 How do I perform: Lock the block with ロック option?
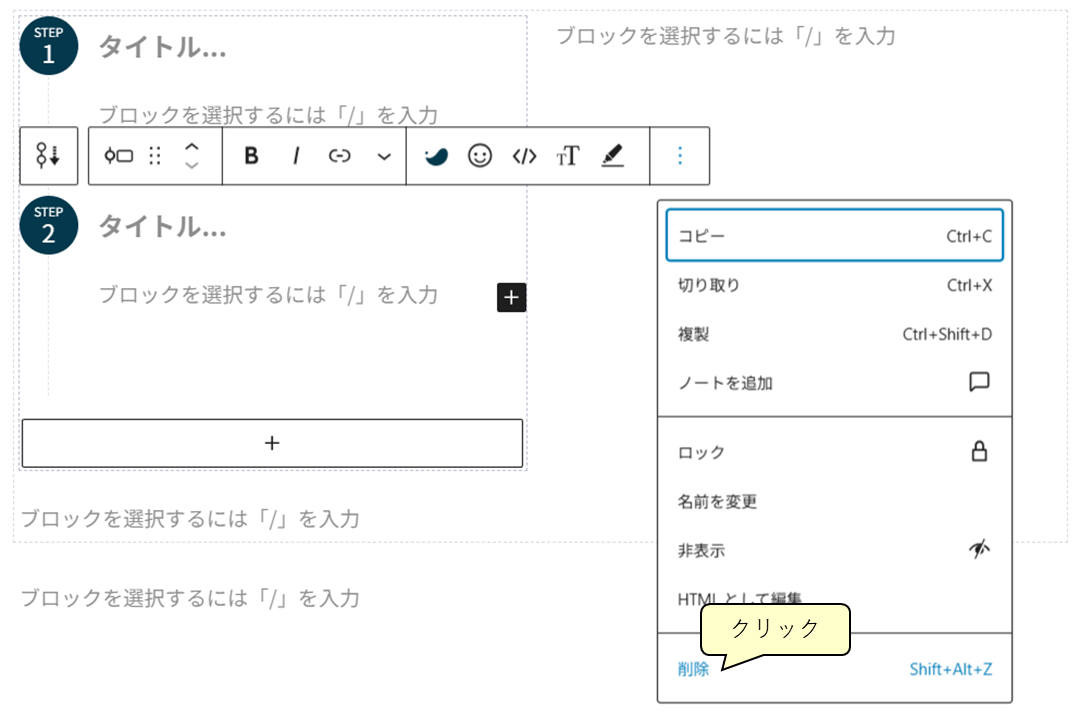(703, 452)
